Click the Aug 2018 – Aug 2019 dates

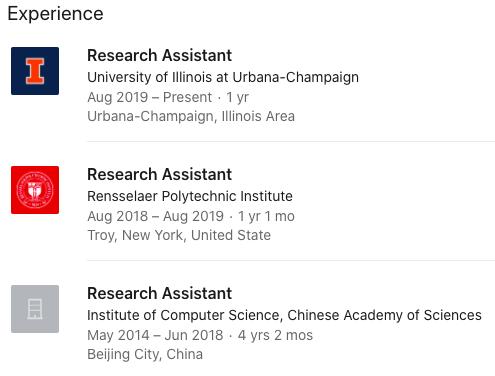pyautogui.click(x=155, y=216)
